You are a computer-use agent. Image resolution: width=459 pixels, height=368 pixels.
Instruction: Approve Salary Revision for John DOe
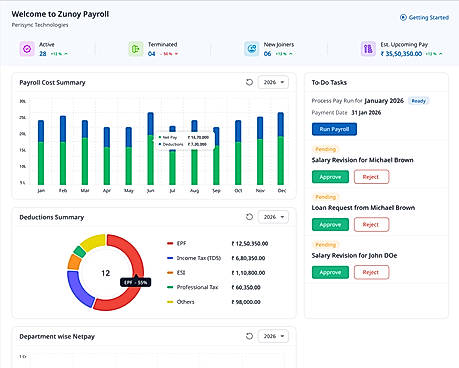(330, 272)
